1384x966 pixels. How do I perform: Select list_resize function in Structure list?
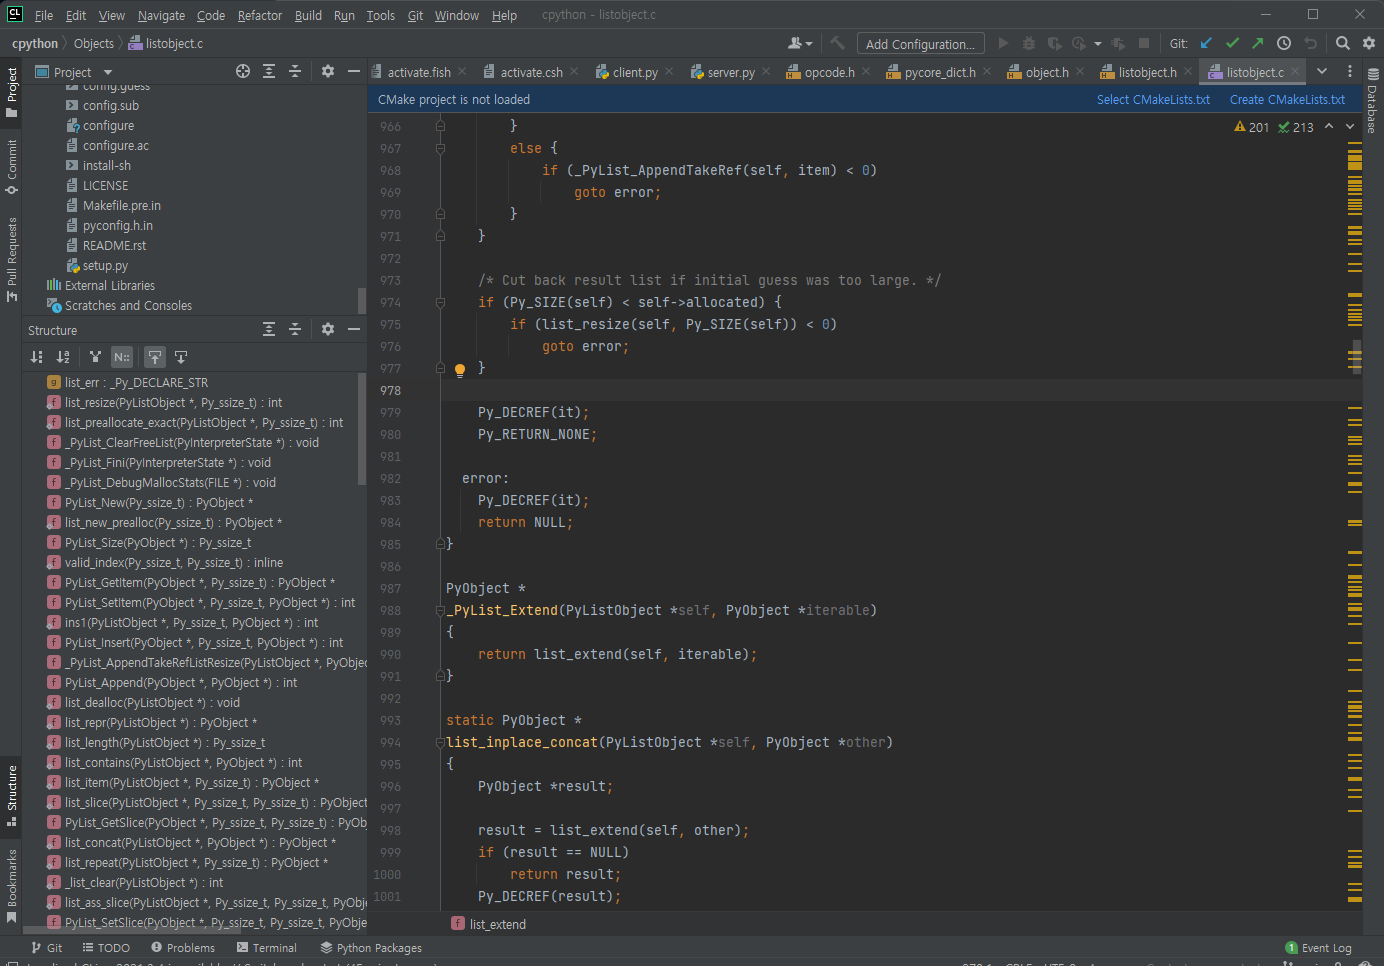click(x=173, y=403)
